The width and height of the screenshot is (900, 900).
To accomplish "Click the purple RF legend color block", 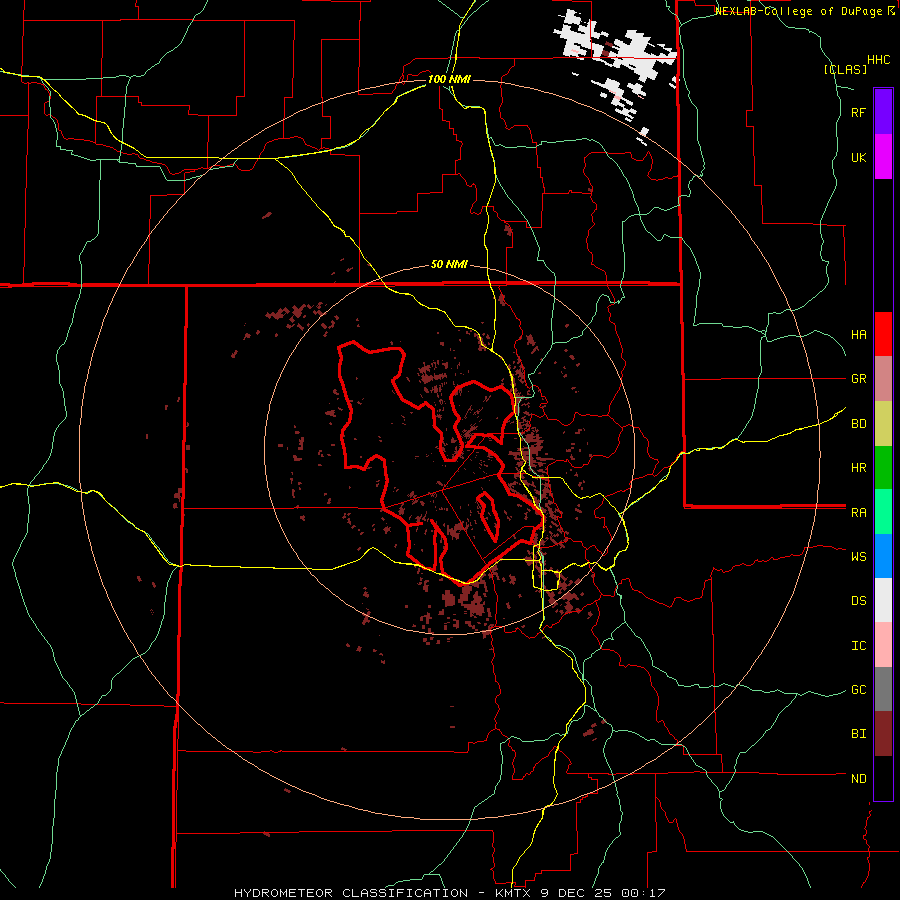I will (x=883, y=112).
